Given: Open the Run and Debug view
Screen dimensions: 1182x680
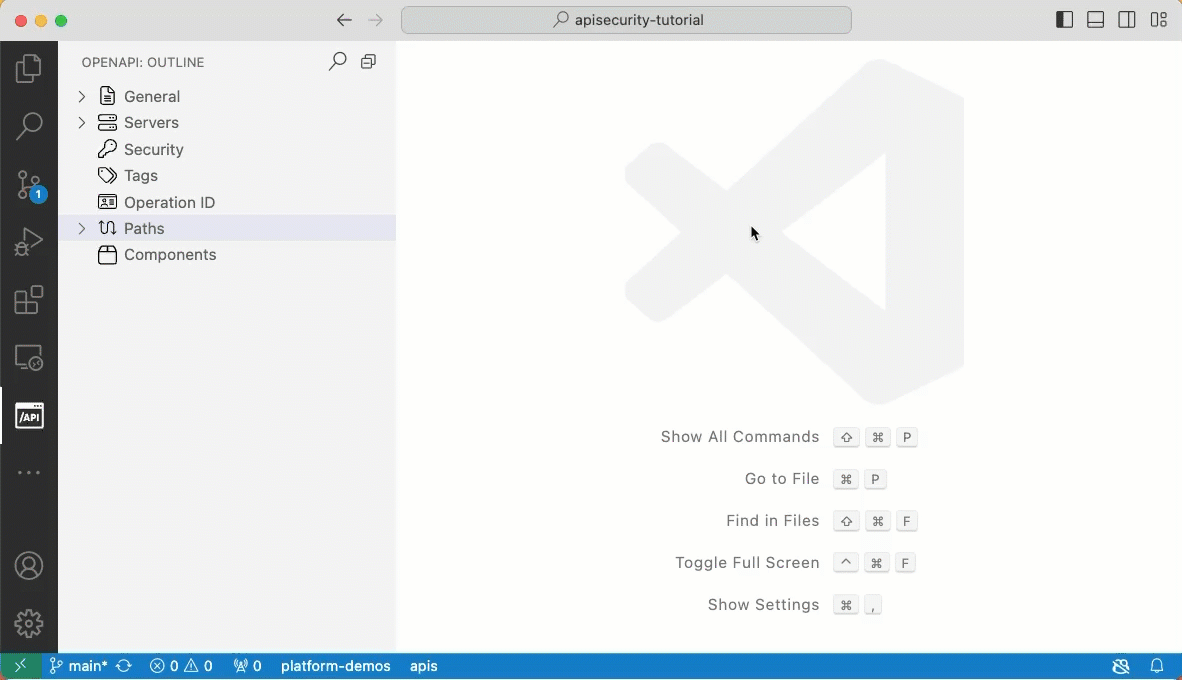Looking at the screenshot, I should pyautogui.click(x=29, y=242).
